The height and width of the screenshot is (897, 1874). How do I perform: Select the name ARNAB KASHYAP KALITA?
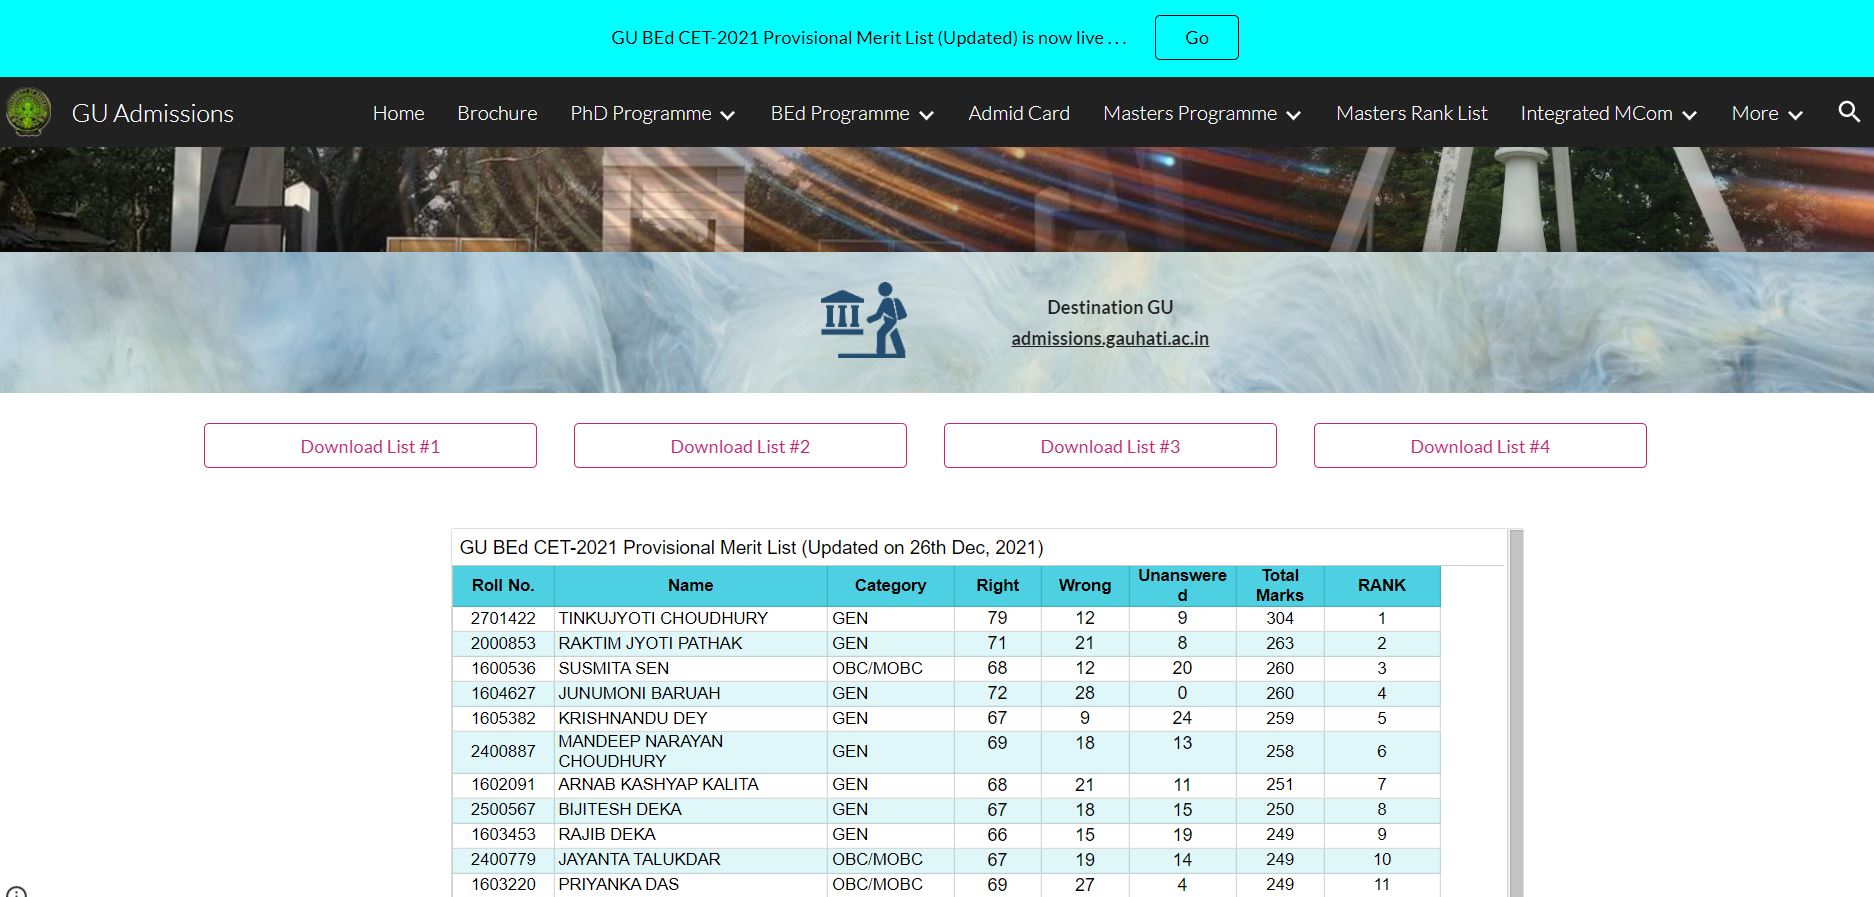coord(658,784)
